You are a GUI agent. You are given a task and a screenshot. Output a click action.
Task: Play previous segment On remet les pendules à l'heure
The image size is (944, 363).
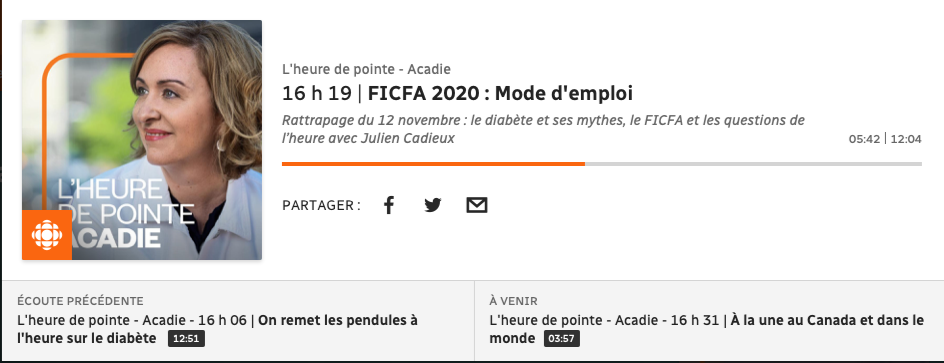click(x=217, y=329)
